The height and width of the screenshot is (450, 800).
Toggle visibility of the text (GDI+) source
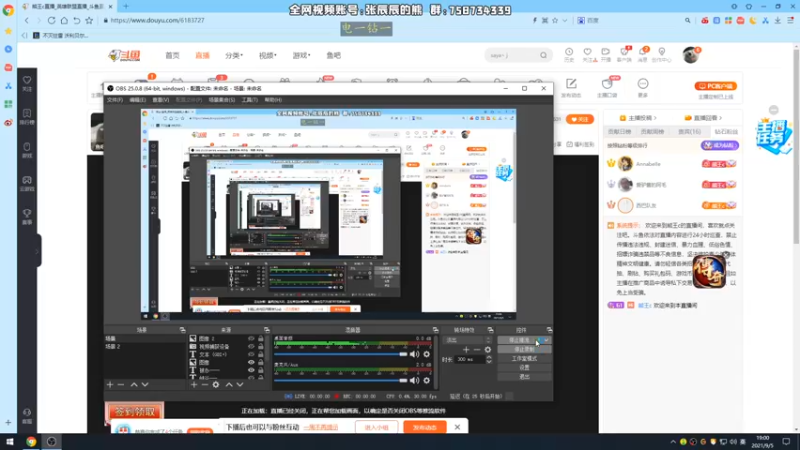251,354
